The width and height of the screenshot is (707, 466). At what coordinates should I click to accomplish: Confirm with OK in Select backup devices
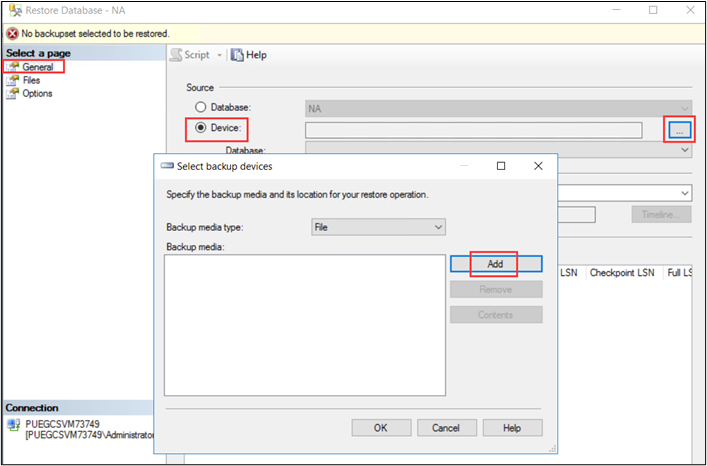click(381, 428)
